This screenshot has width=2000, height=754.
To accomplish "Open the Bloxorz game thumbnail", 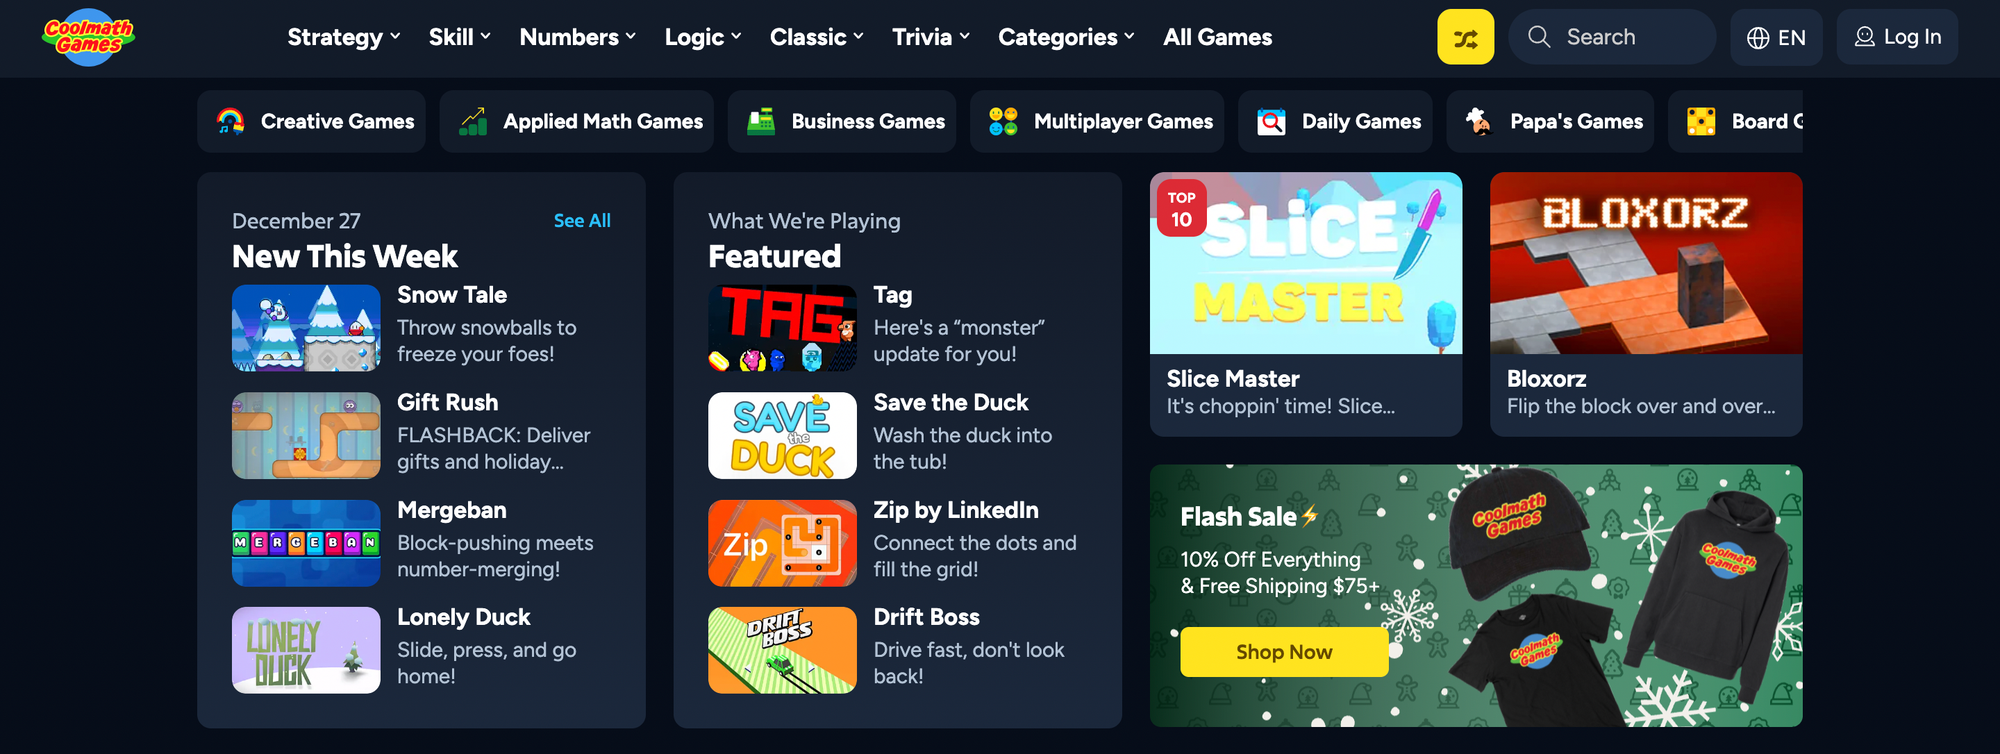I will pos(1646,263).
